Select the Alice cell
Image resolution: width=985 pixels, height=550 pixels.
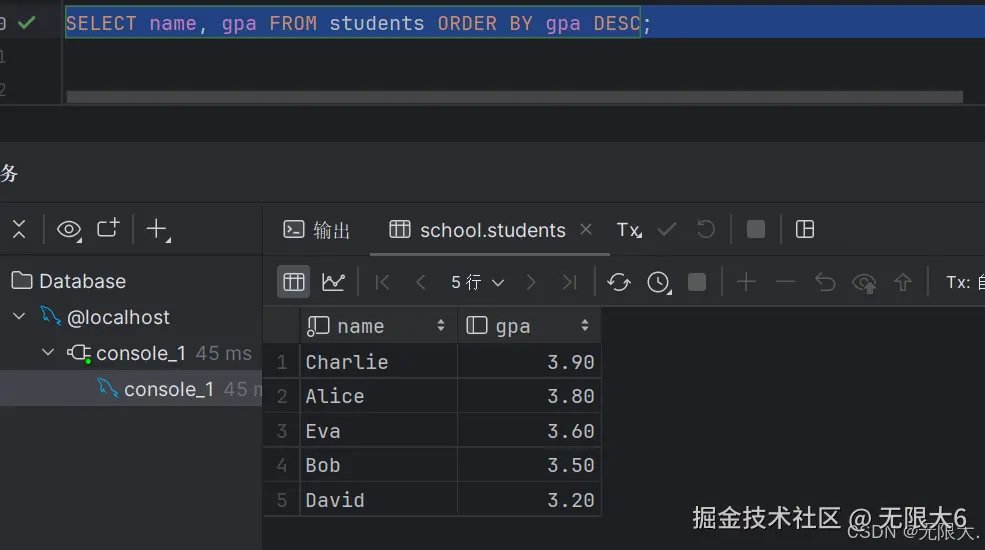[379, 396]
